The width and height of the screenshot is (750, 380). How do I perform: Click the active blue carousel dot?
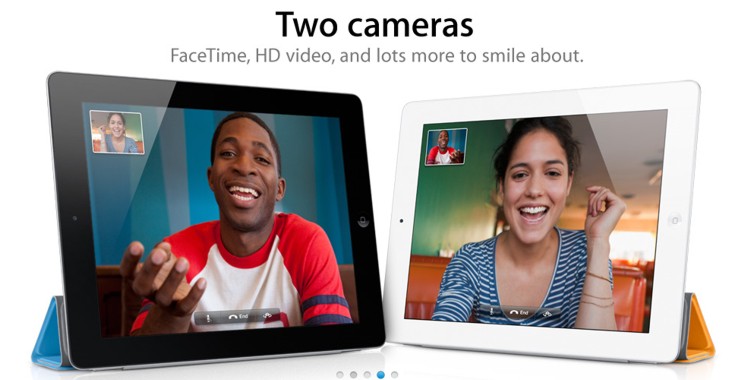pyautogui.click(x=381, y=374)
